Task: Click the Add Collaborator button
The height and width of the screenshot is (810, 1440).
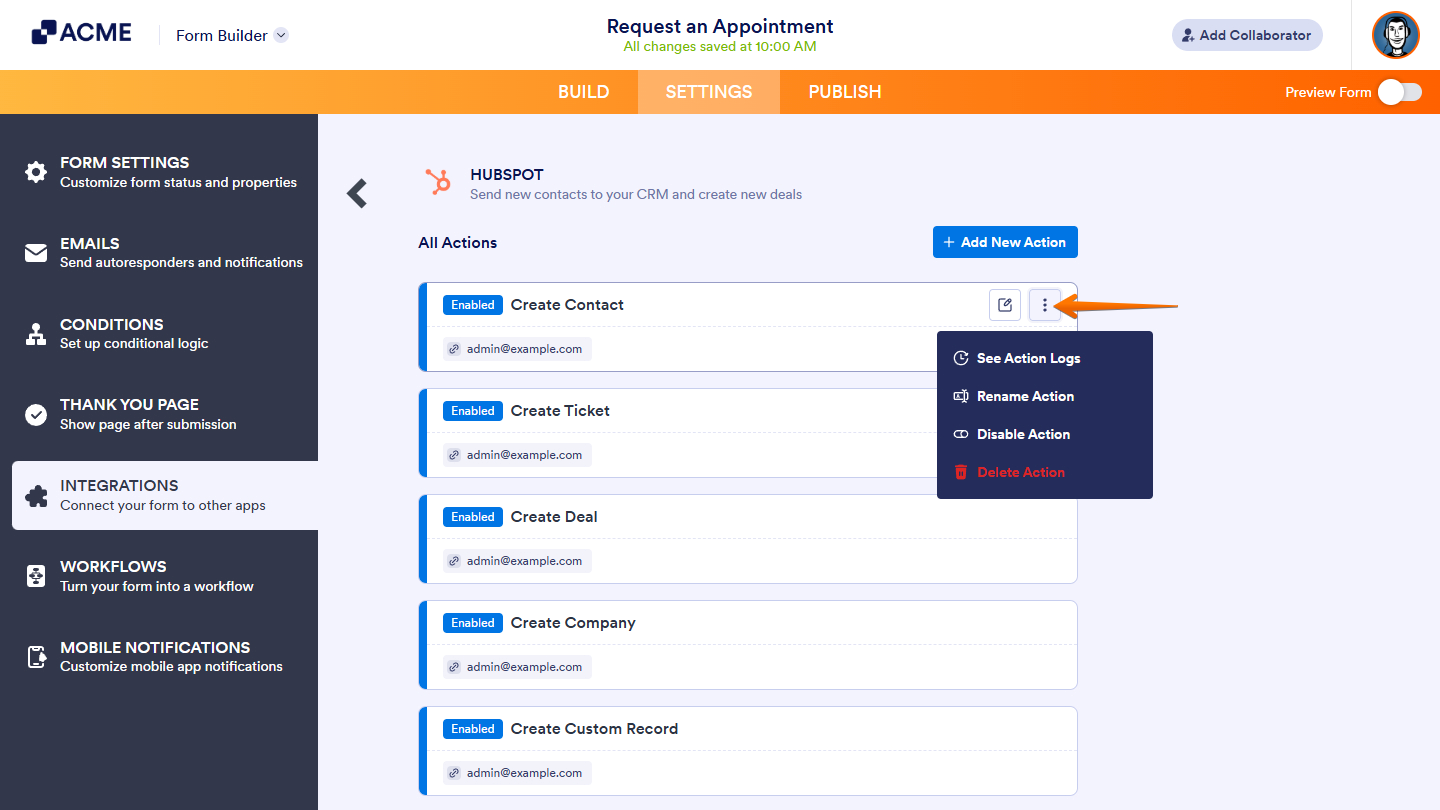Action: click(x=1247, y=34)
